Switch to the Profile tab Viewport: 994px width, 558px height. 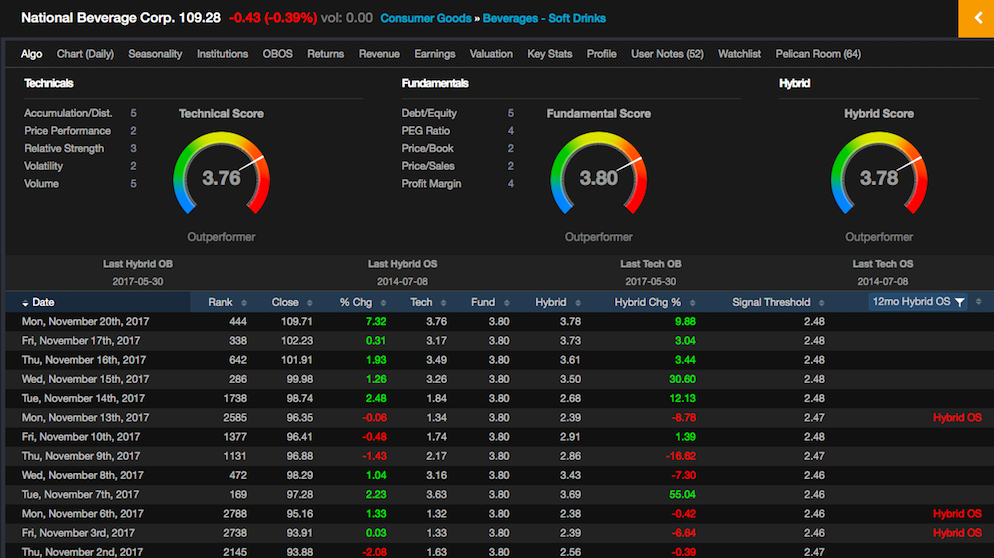(x=602, y=54)
